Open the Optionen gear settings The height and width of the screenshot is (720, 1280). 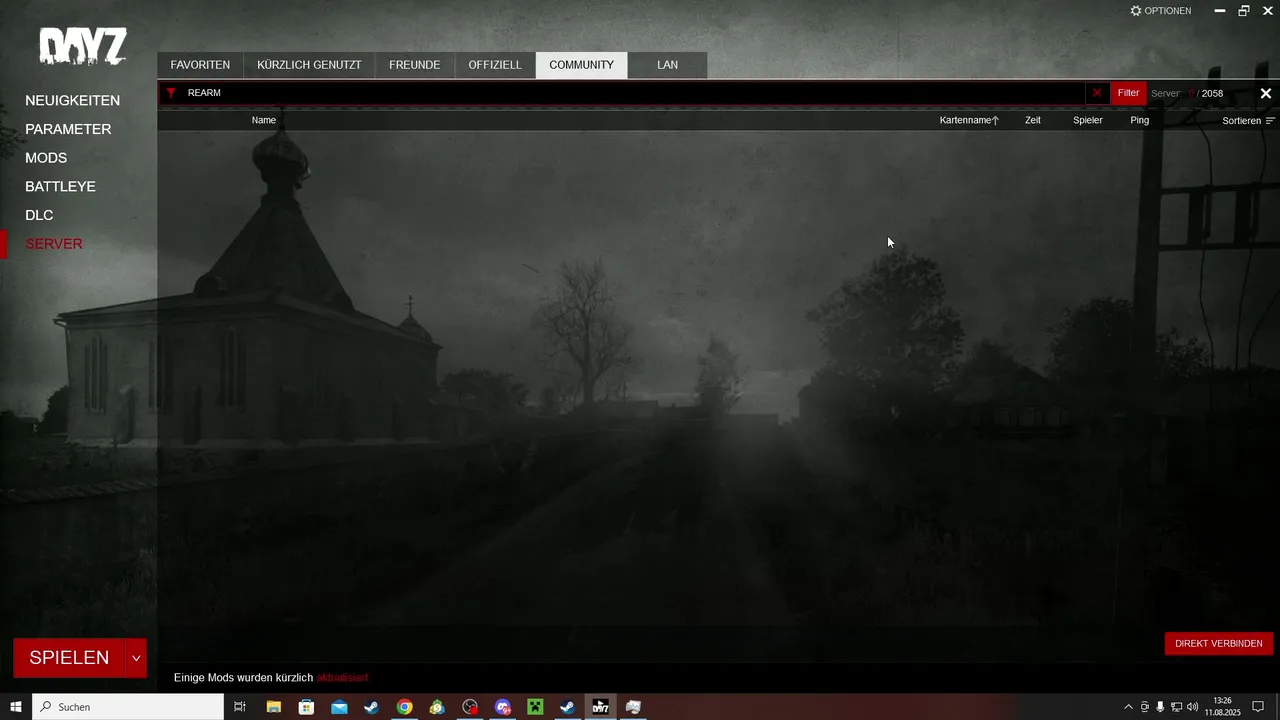[x=1160, y=11]
